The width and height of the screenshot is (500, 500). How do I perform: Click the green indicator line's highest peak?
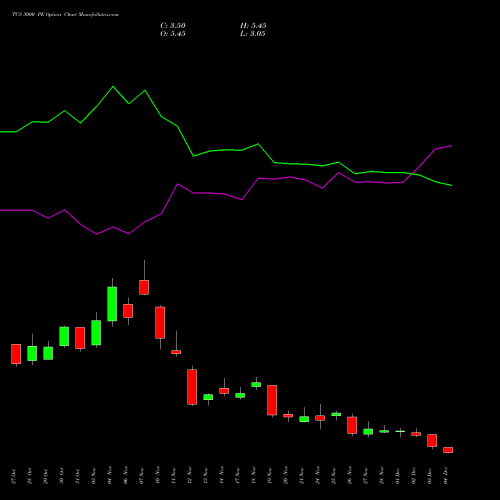point(113,87)
